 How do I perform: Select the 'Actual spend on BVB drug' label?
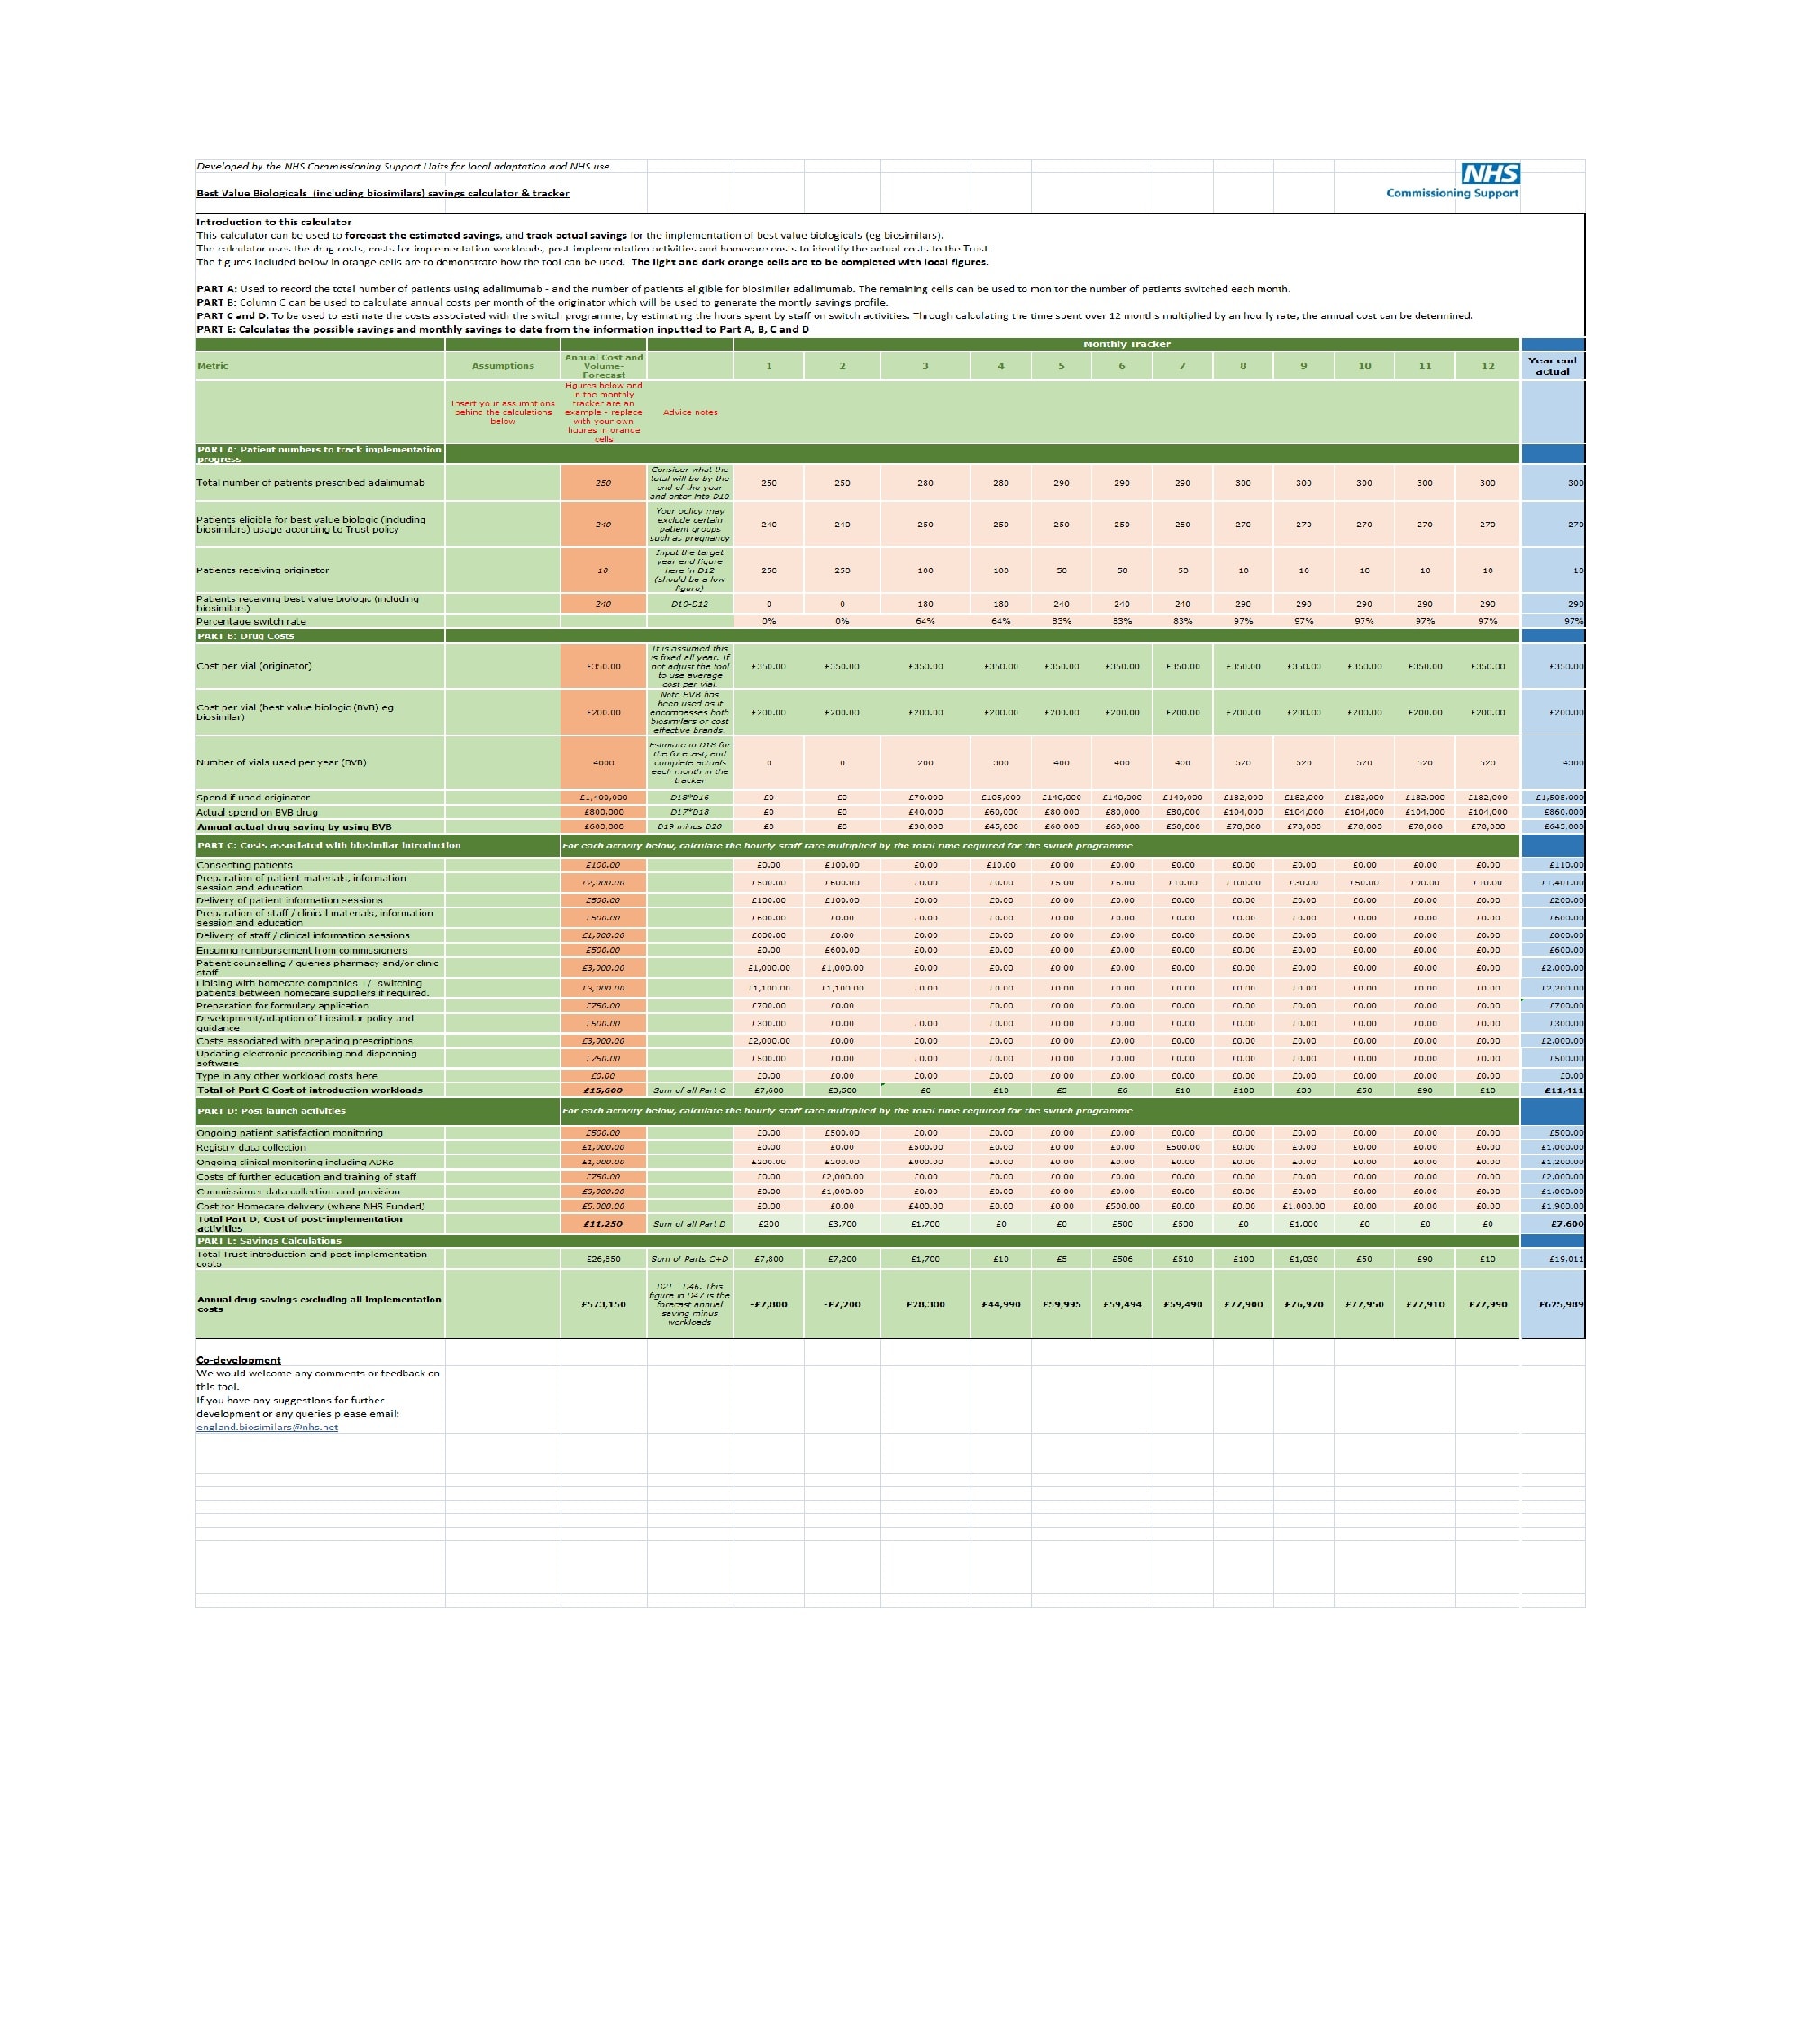(x=320, y=812)
